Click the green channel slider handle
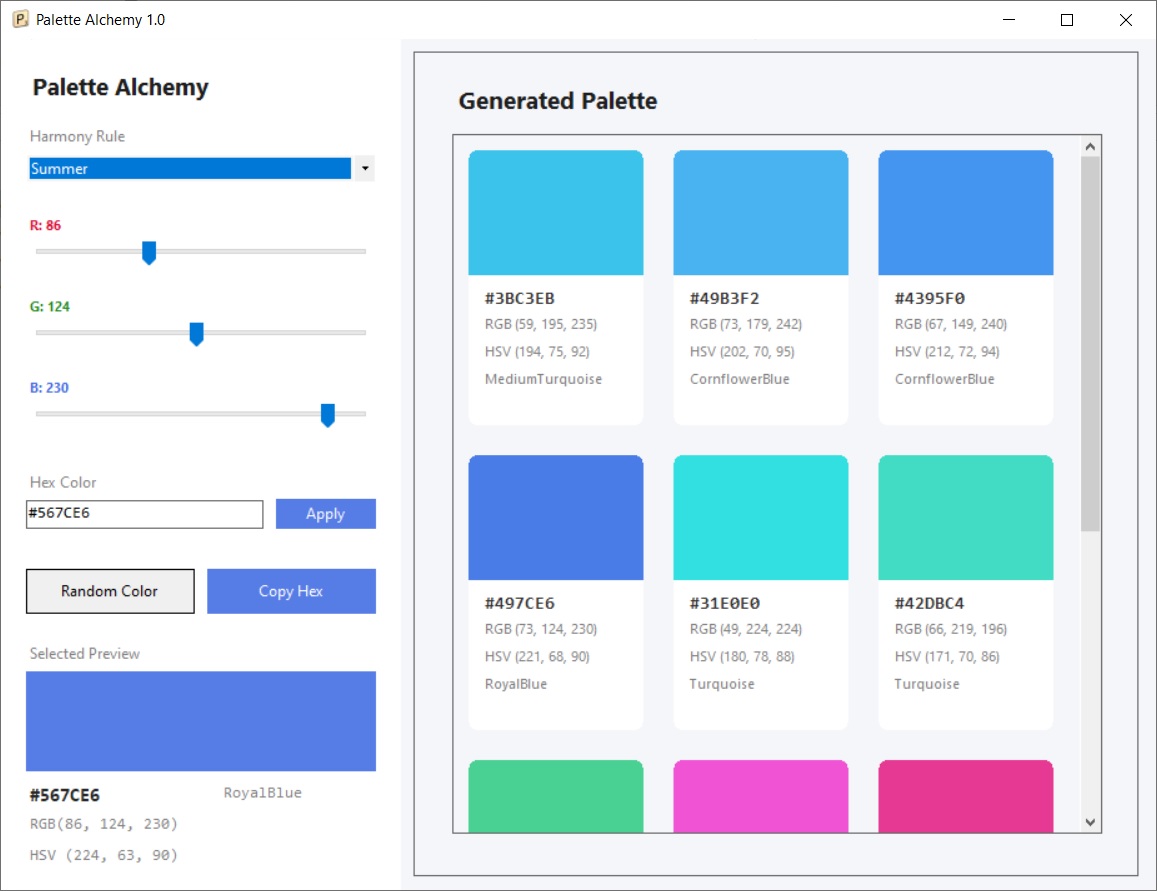The width and height of the screenshot is (1157, 891). coord(196,333)
